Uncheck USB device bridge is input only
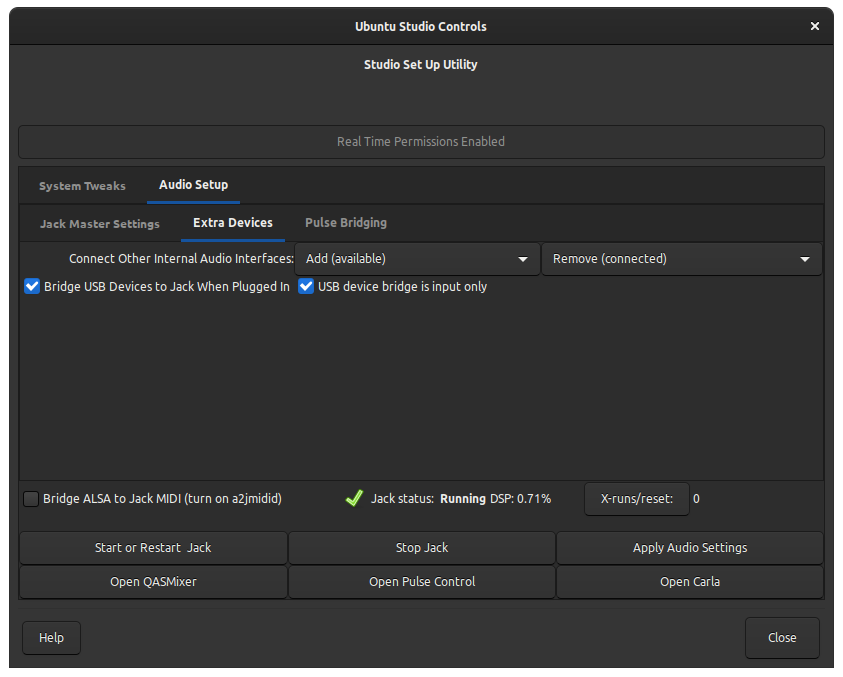Screen dimensions: 843x677 (x=306, y=286)
